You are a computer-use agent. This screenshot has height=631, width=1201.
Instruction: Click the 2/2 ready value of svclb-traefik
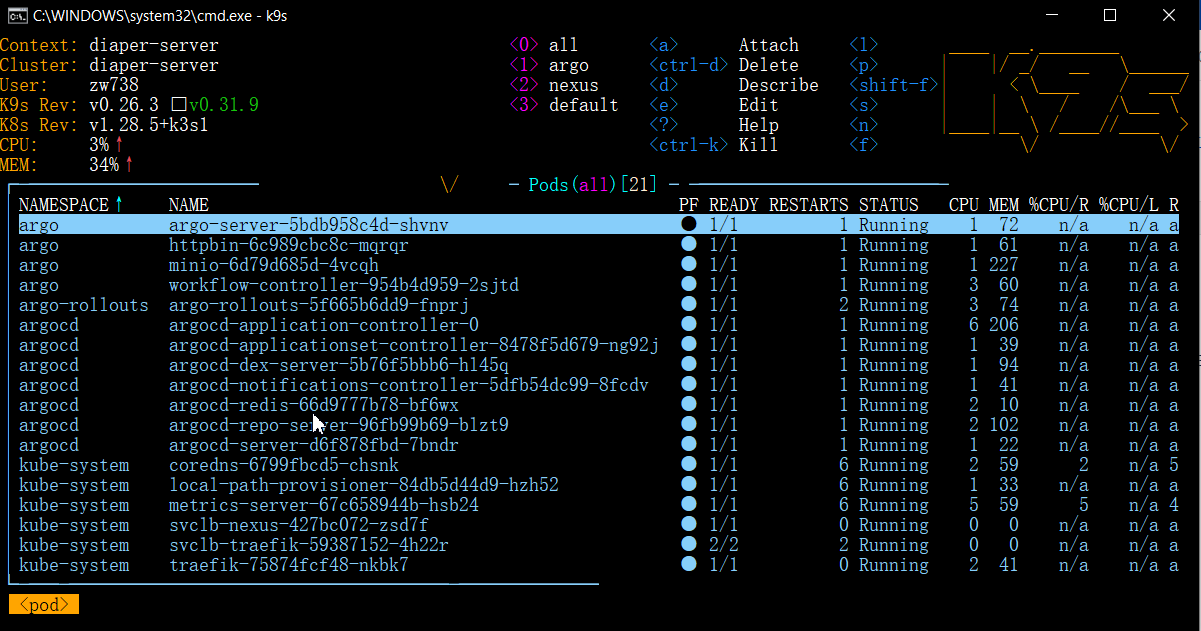click(724, 545)
